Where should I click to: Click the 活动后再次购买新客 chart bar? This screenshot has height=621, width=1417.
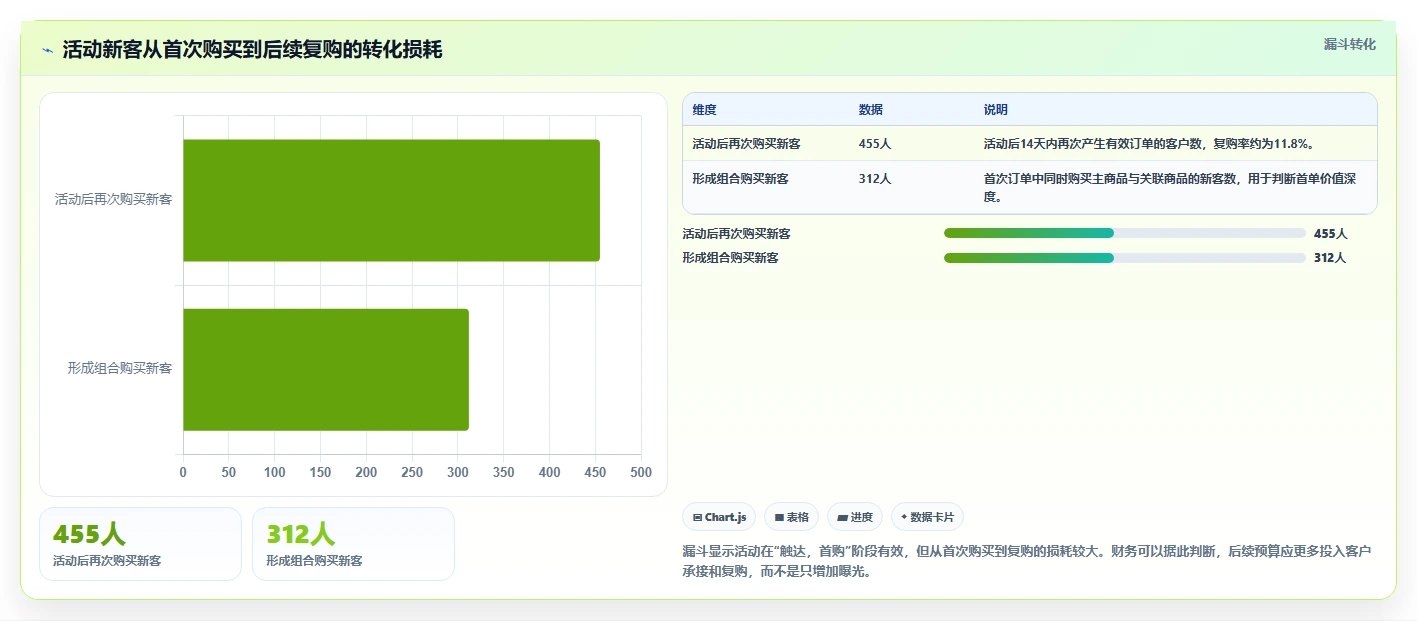tap(391, 200)
